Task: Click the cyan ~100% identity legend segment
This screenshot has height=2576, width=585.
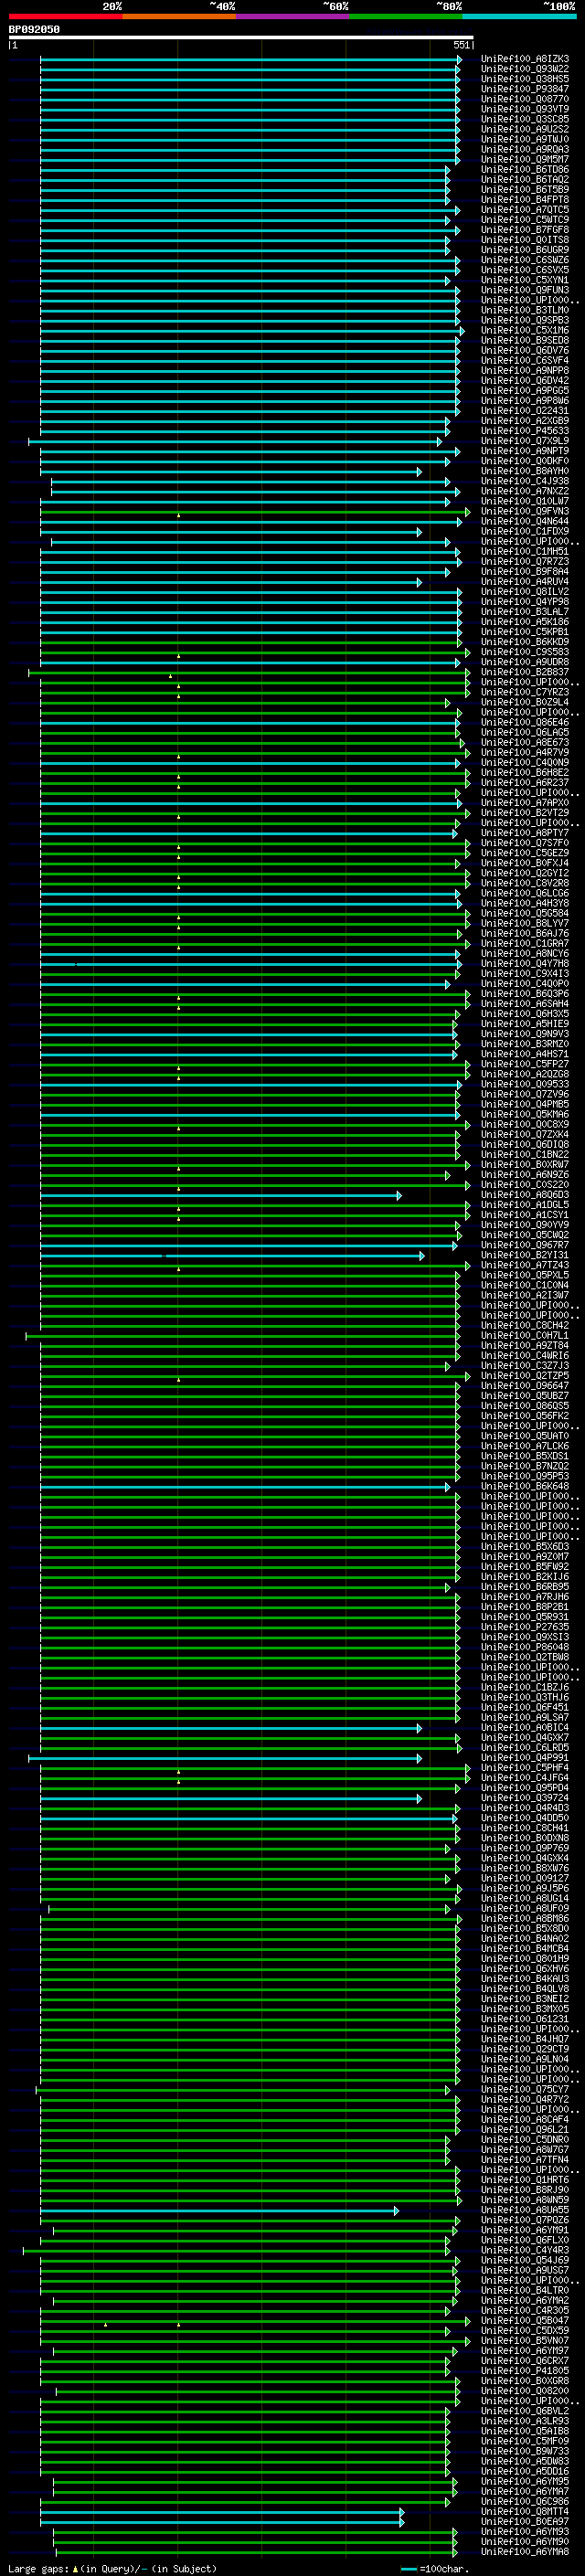Action: coord(519,16)
